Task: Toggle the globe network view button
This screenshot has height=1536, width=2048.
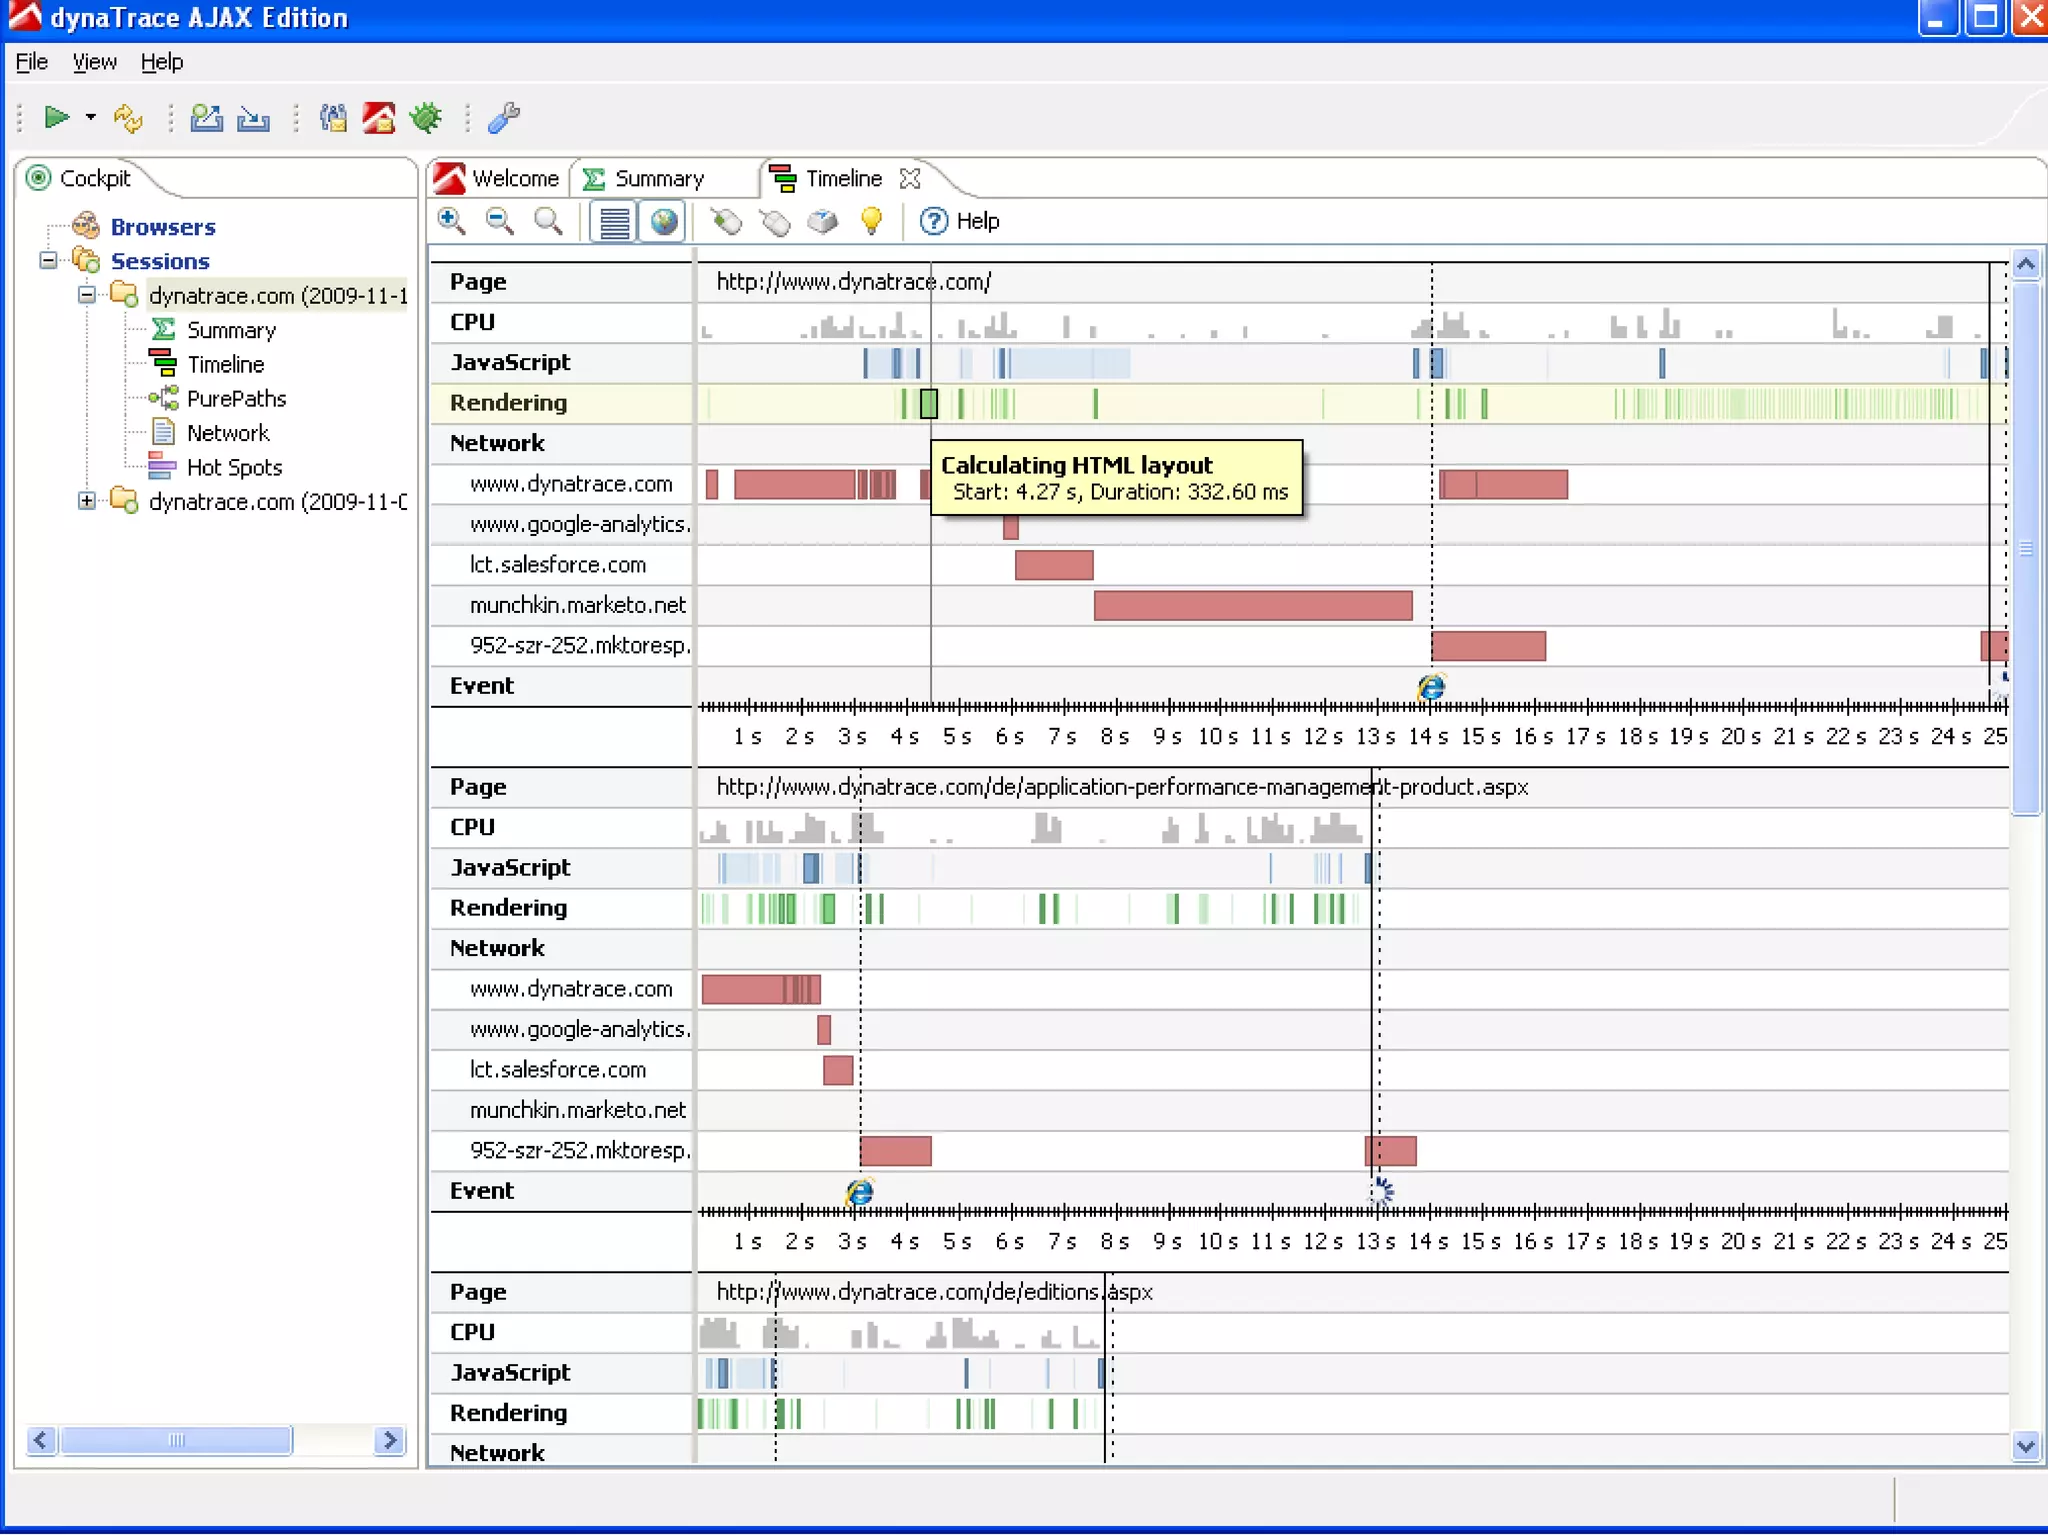Action: click(663, 221)
